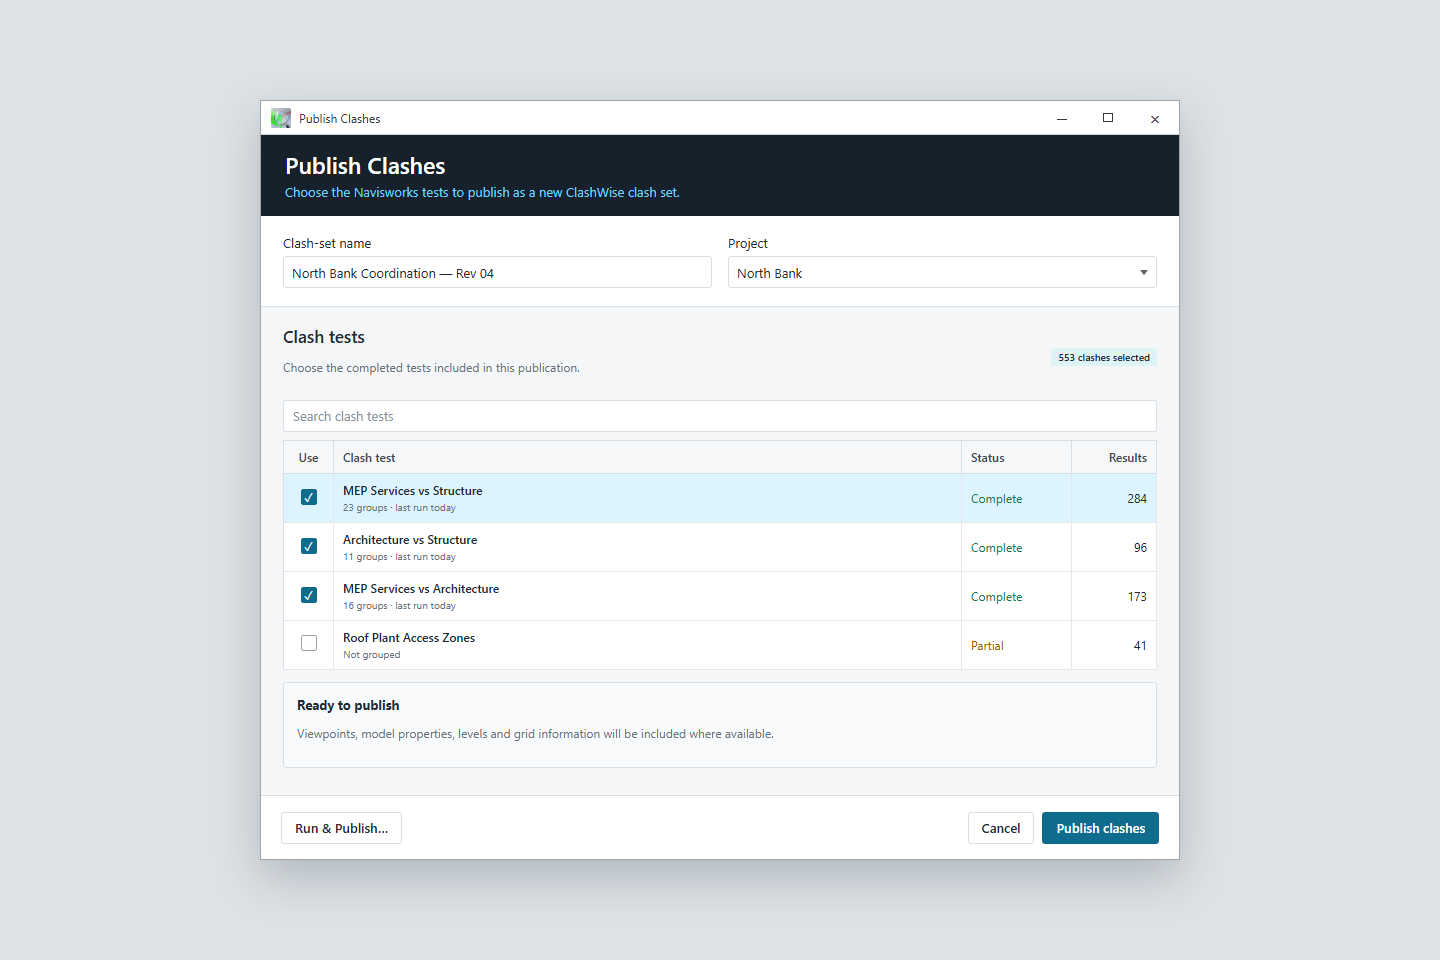The image size is (1440, 960).
Task: Enable the Roof Plant Access Zones test
Action: tap(309, 643)
